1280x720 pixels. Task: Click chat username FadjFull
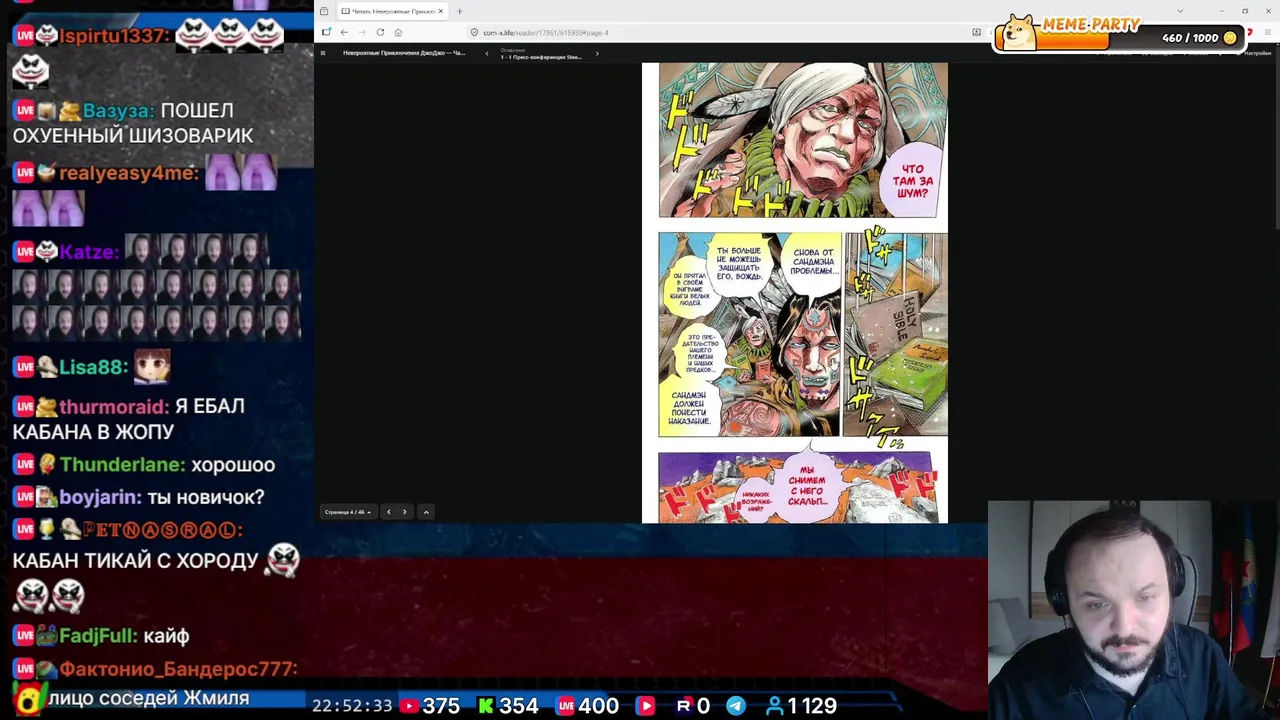[x=97, y=636]
